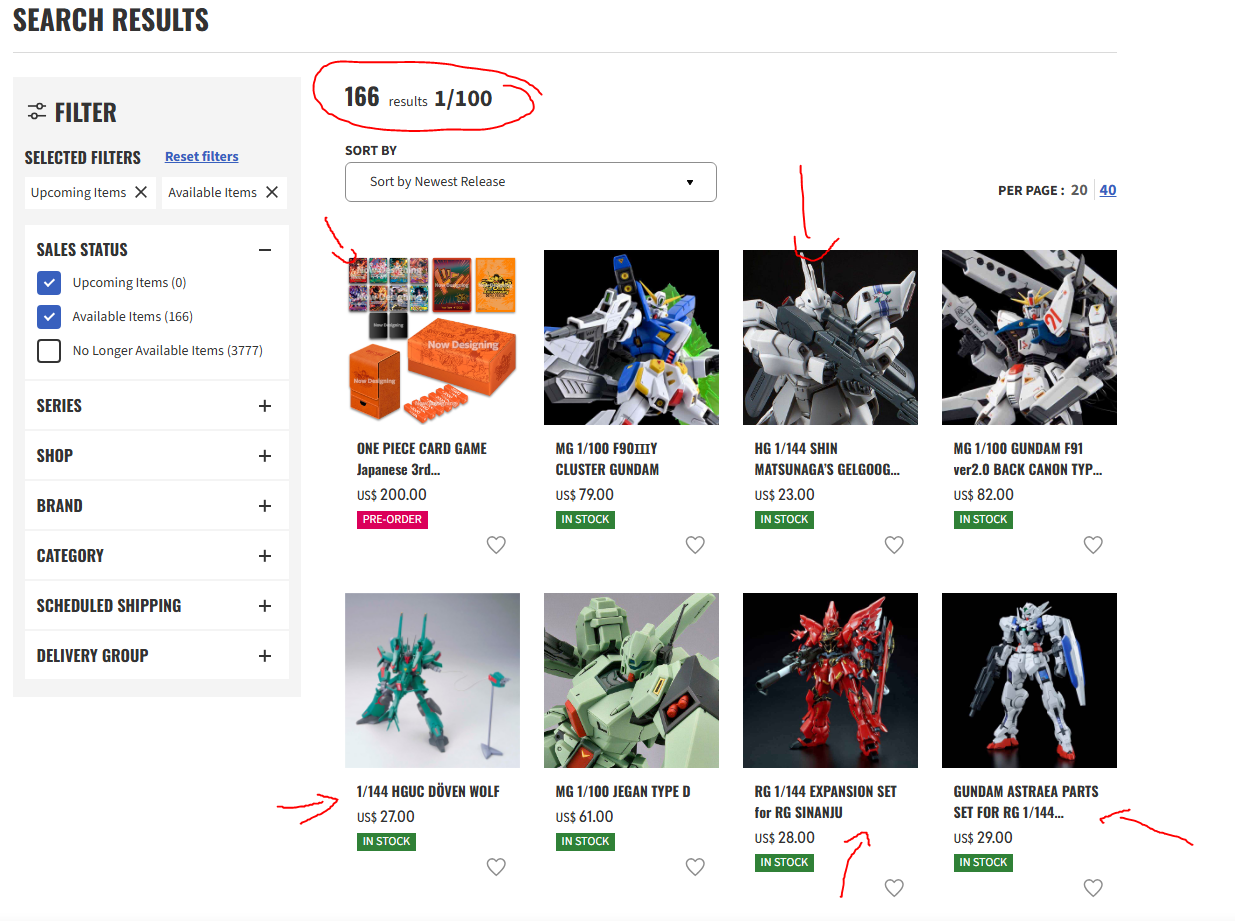Viewport: 1235px width, 921px height.
Task: Click the green Döven Wolf product image
Action: pyautogui.click(x=432, y=680)
